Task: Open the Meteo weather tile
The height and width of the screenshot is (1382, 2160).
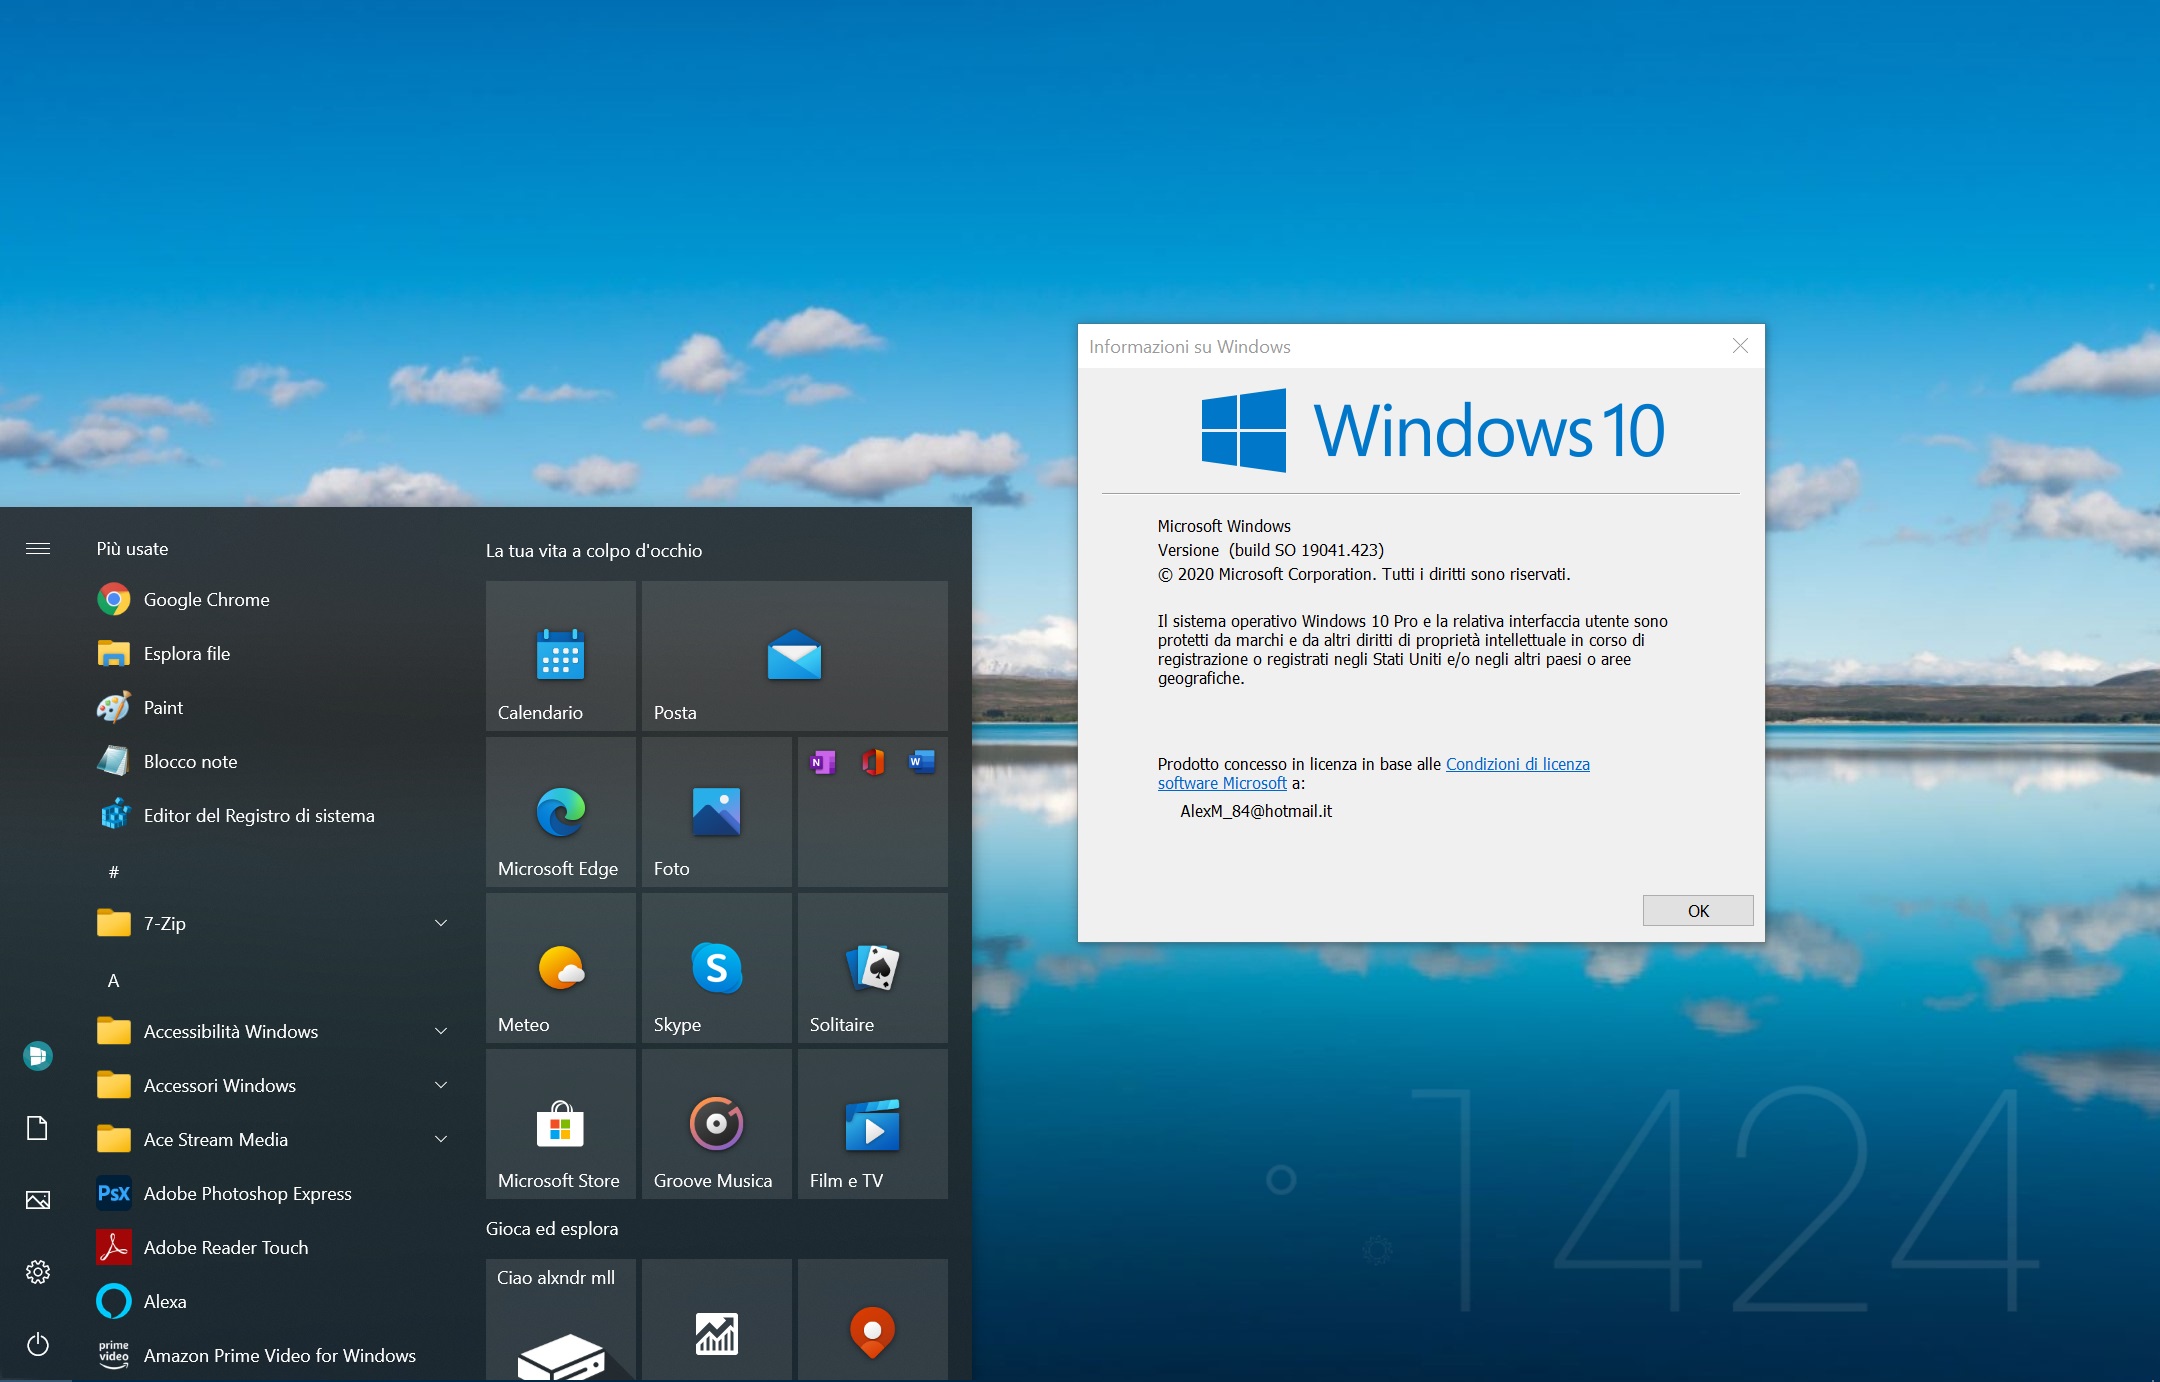Action: click(x=561, y=968)
